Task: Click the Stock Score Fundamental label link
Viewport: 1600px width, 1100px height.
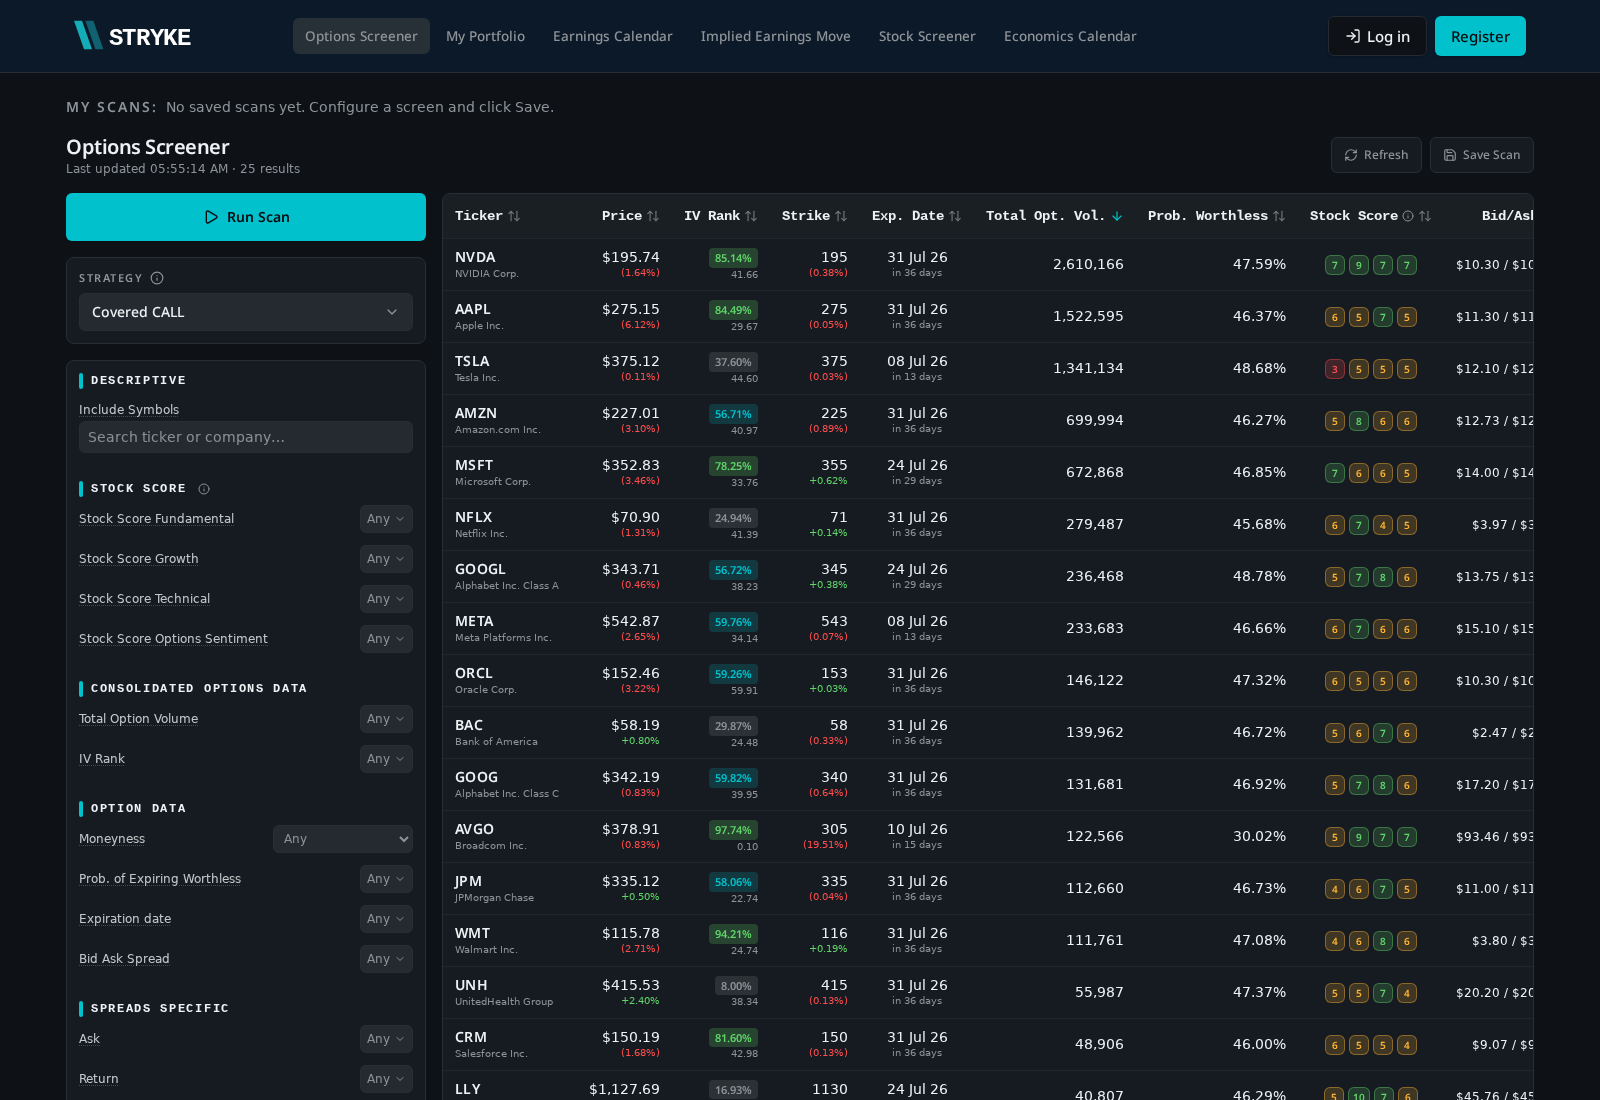Action: (156, 519)
